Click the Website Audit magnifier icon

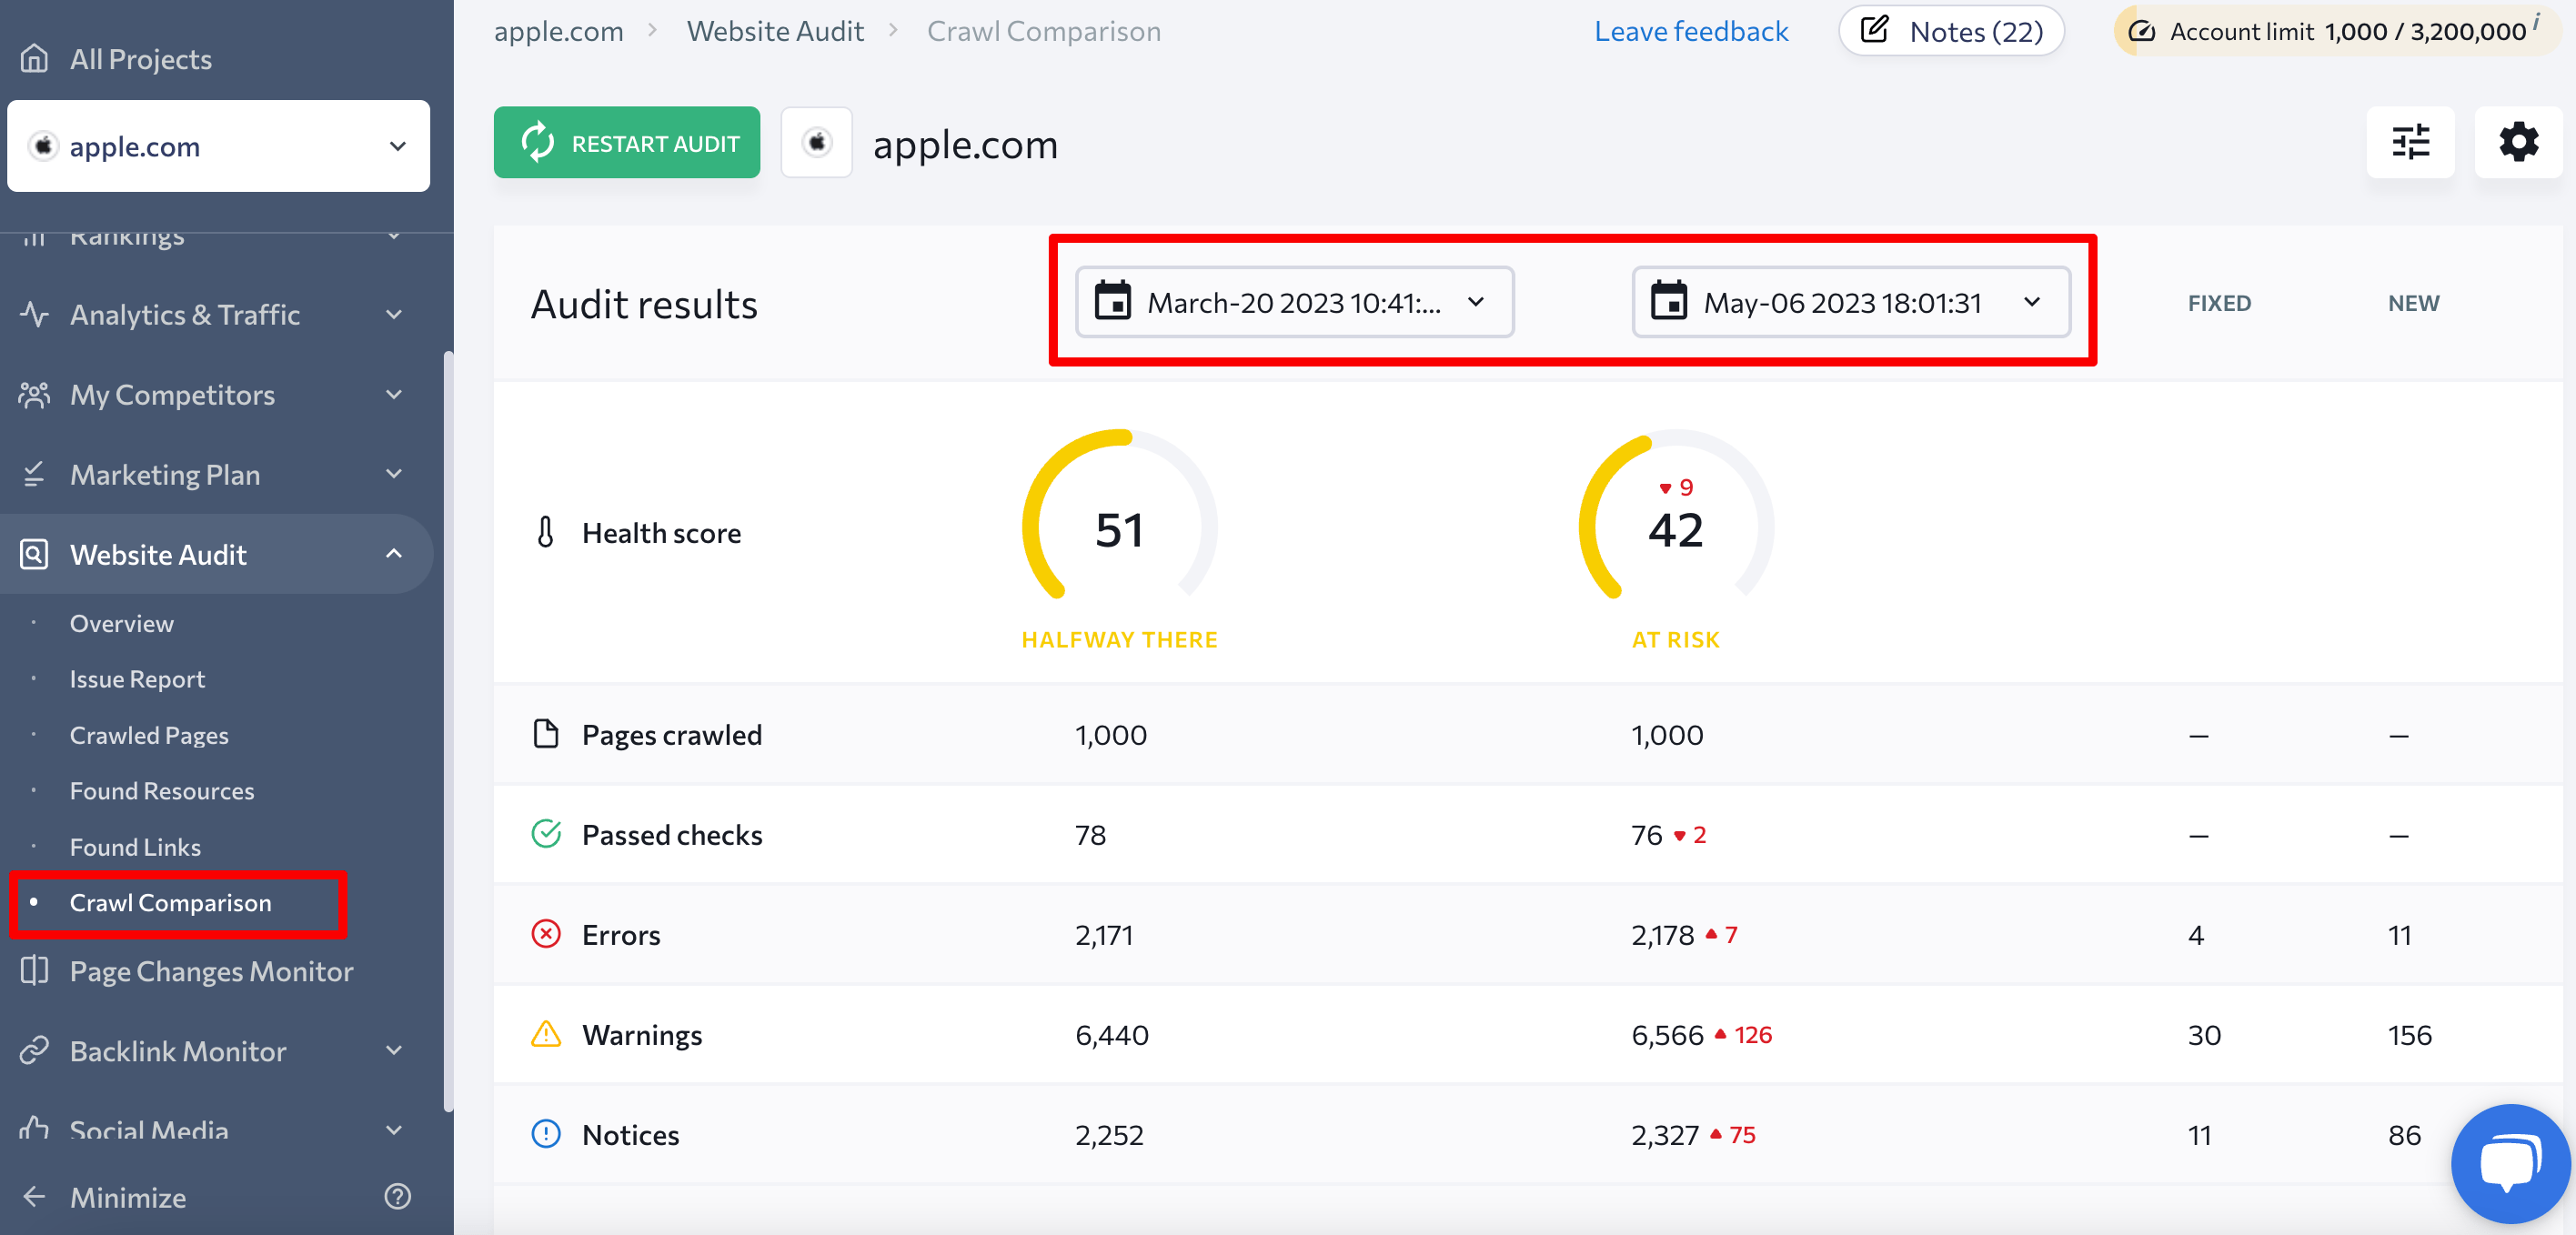tap(34, 554)
